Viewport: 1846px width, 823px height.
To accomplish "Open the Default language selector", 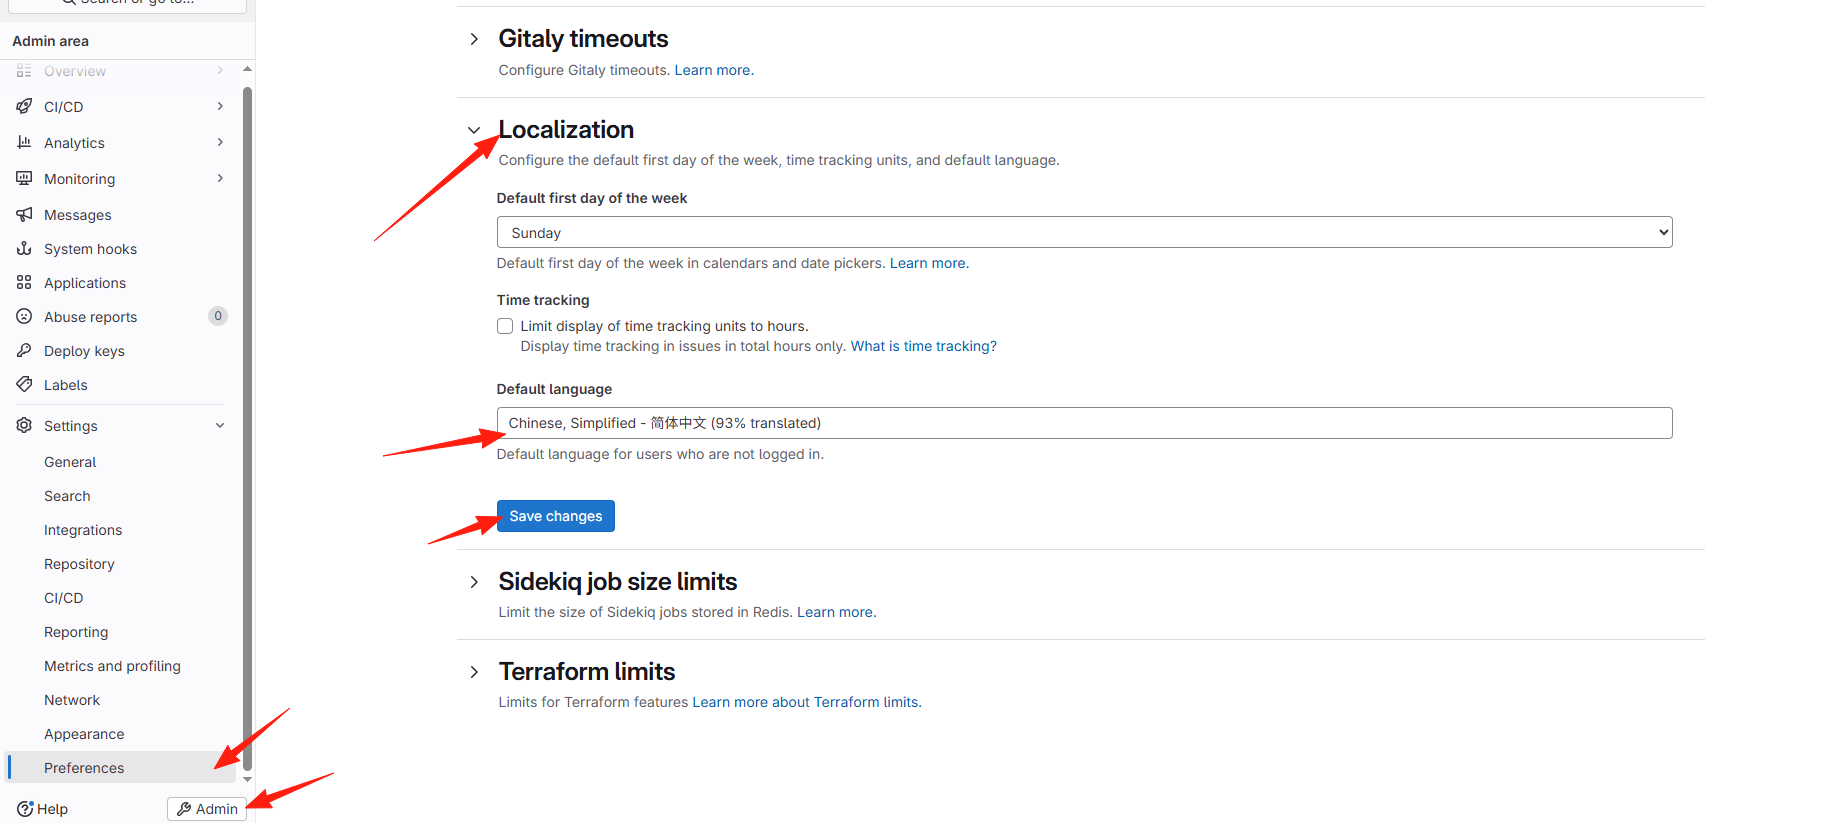I will (x=1083, y=423).
